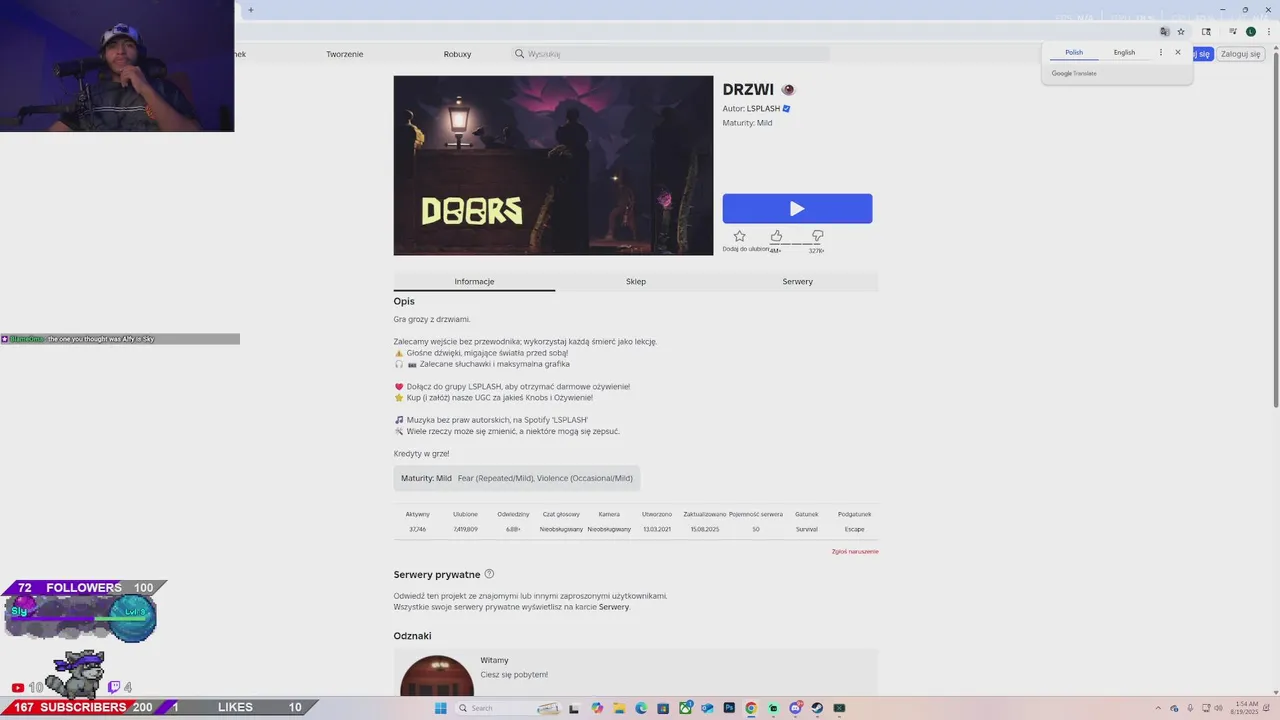Screen dimensions: 1280x720
Task: Click the blue Play game button
Action: pos(797,208)
